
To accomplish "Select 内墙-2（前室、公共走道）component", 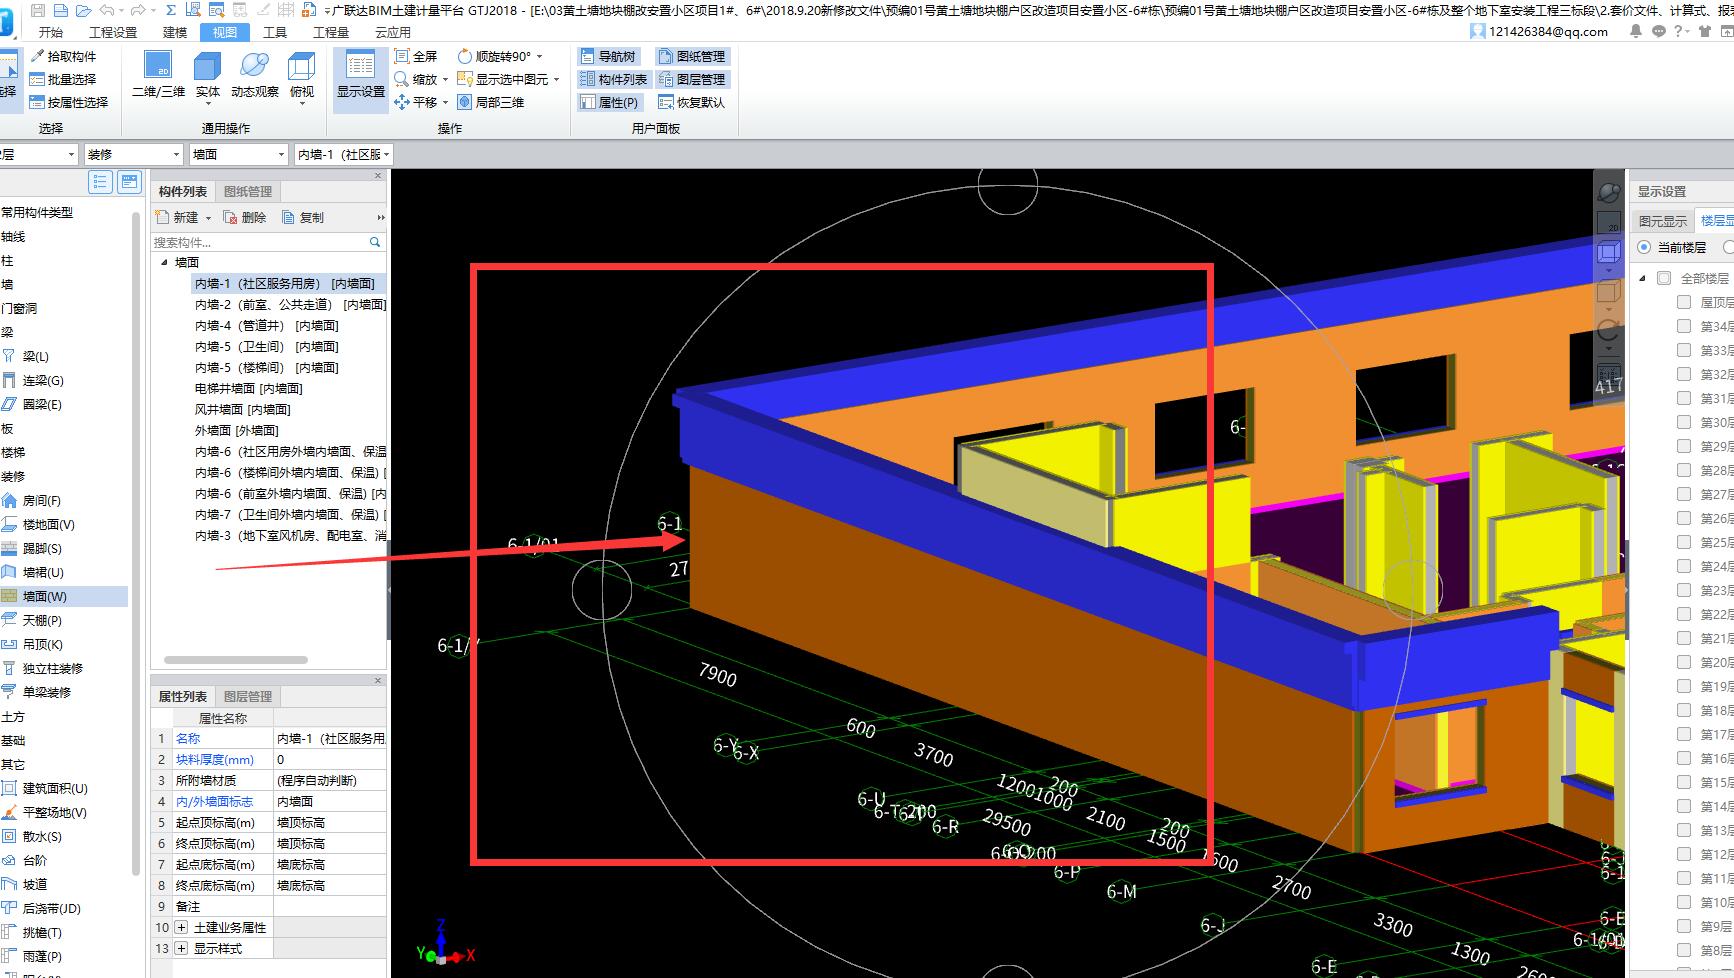I will pyautogui.click(x=290, y=304).
